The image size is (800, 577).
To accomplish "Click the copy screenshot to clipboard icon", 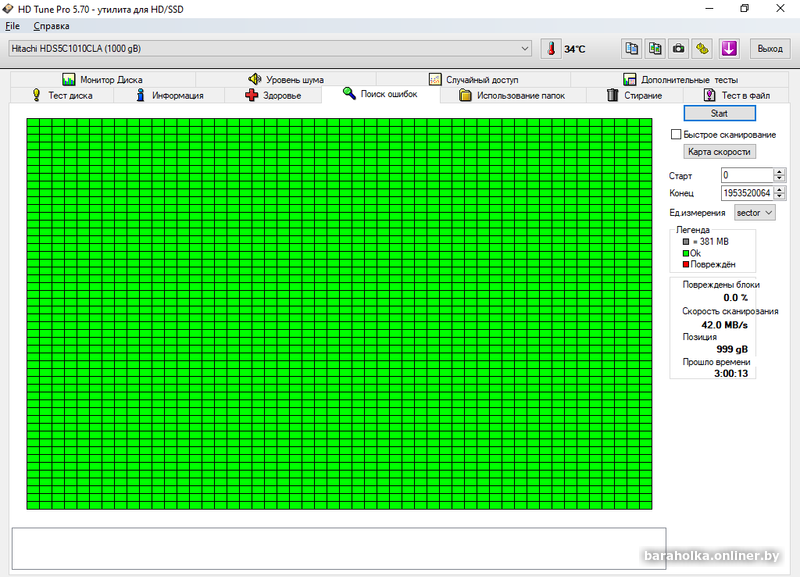I will pos(655,48).
